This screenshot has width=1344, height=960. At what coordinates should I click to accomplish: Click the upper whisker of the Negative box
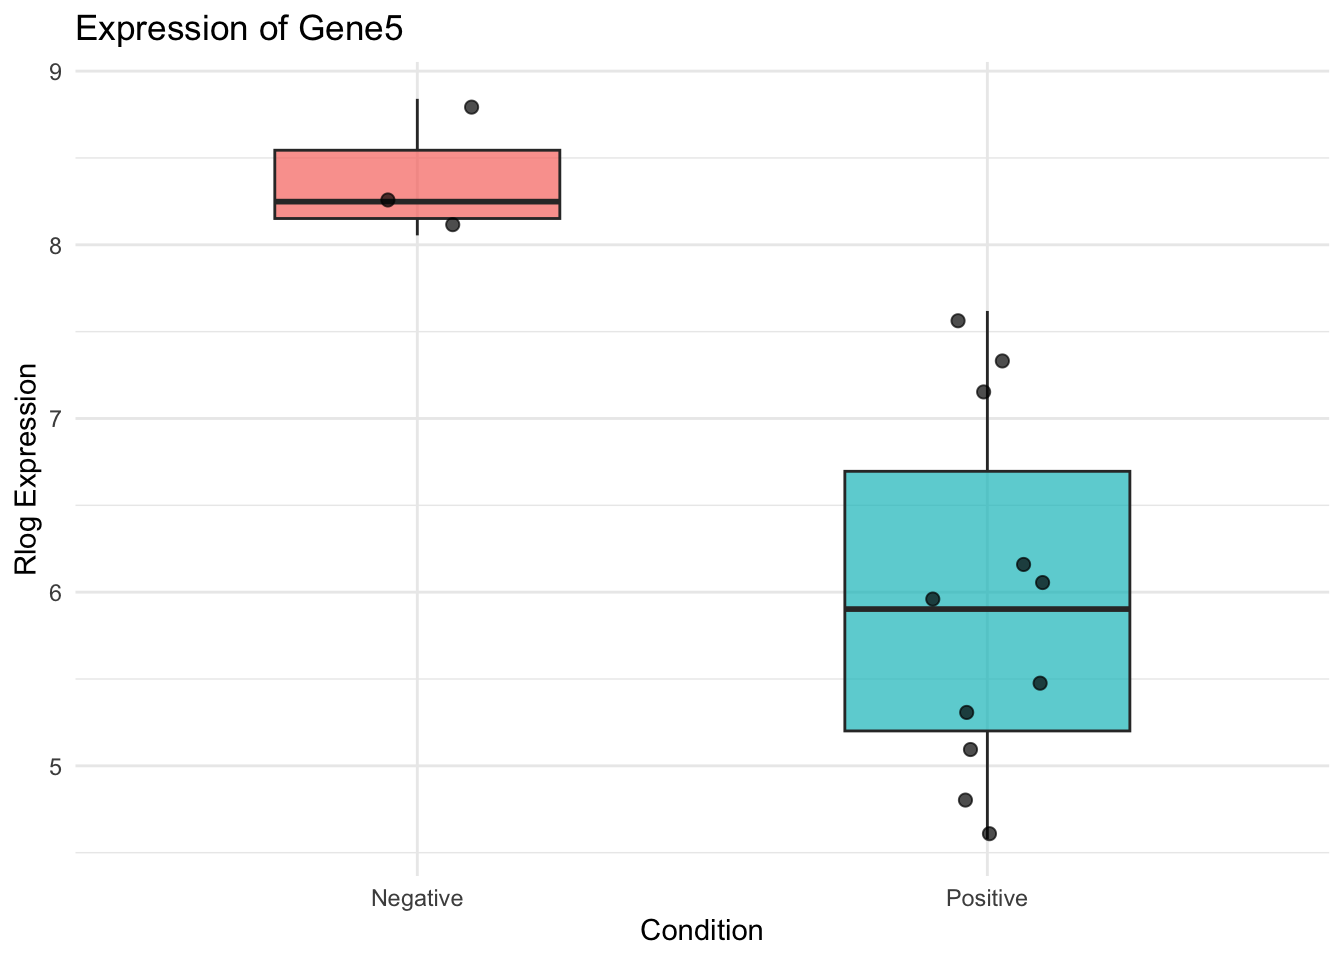click(x=417, y=125)
